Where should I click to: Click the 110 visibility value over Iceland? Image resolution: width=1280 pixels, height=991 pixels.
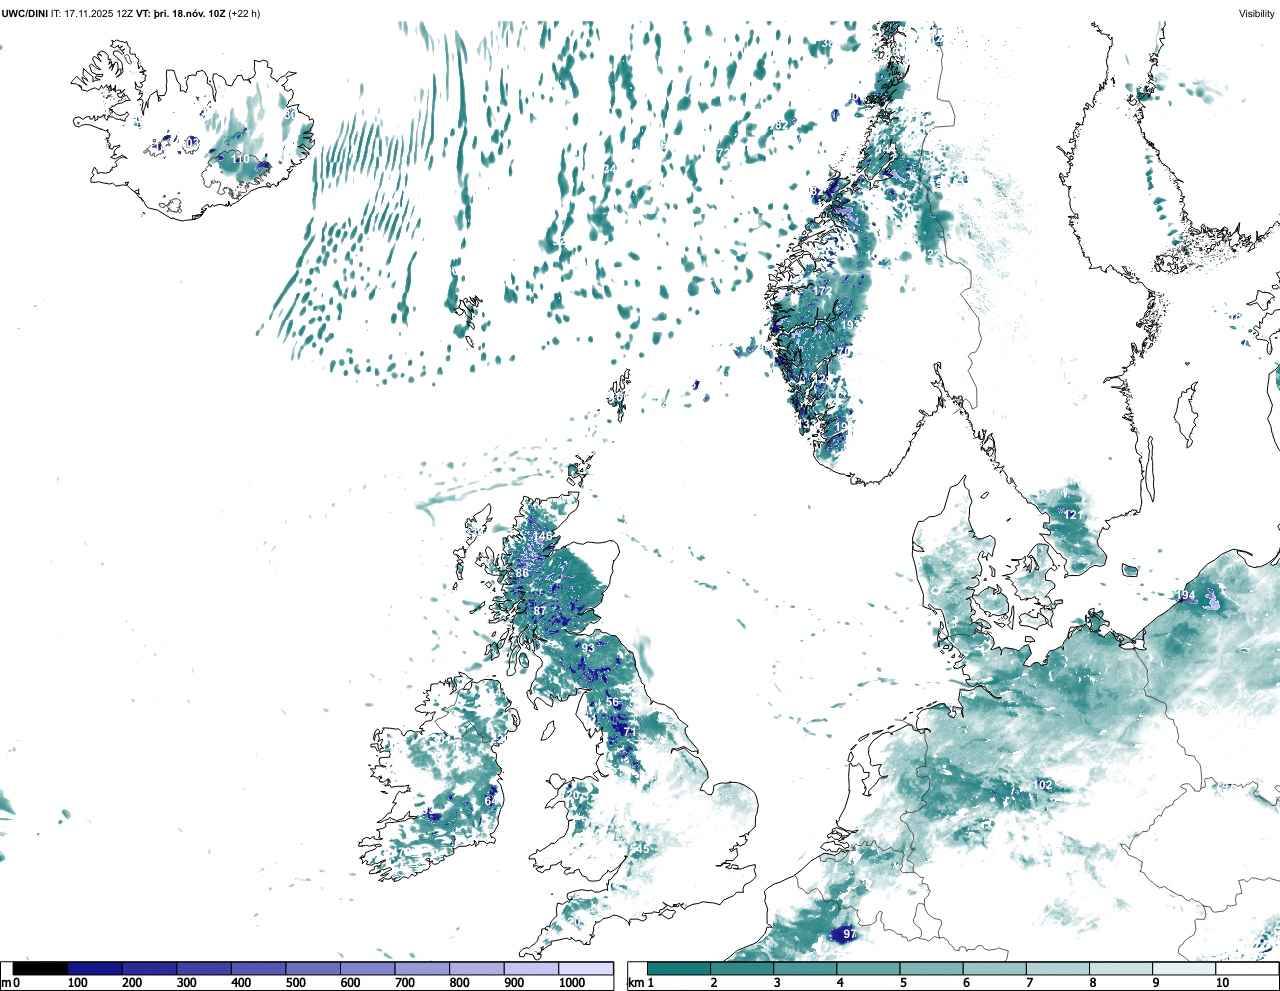[x=241, y=159]
